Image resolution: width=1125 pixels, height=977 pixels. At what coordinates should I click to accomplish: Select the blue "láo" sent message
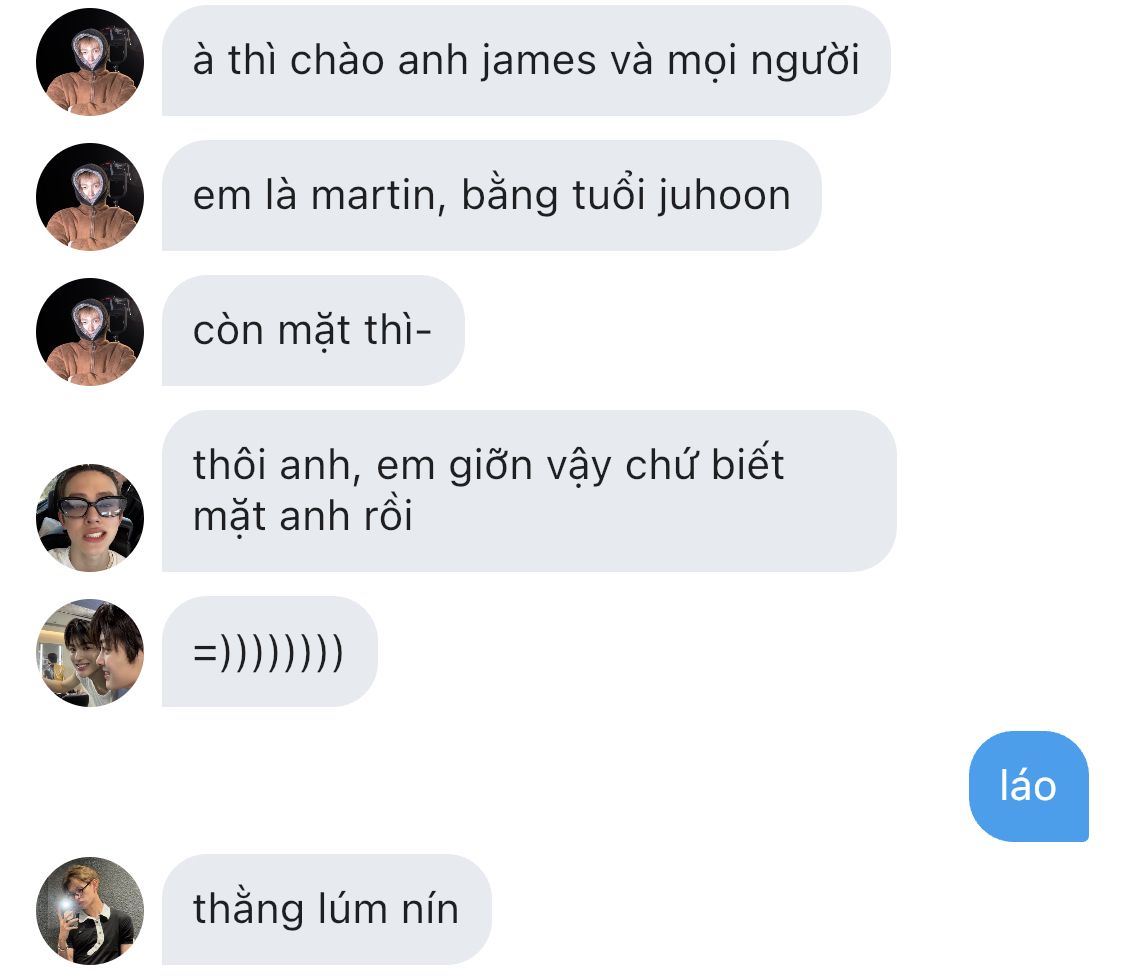[1028, 786]
